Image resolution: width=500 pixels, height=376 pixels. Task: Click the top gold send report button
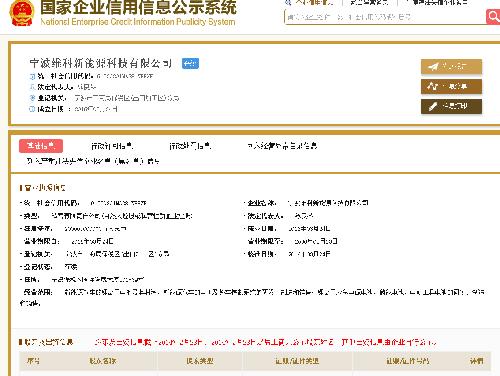pyautogui.click(x=451, y=67)
